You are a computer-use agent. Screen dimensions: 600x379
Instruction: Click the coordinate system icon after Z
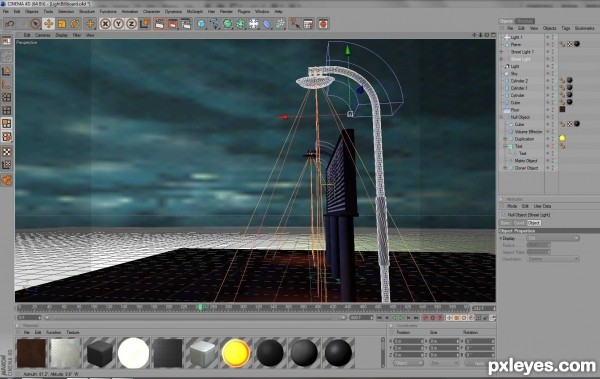(145, 24)
